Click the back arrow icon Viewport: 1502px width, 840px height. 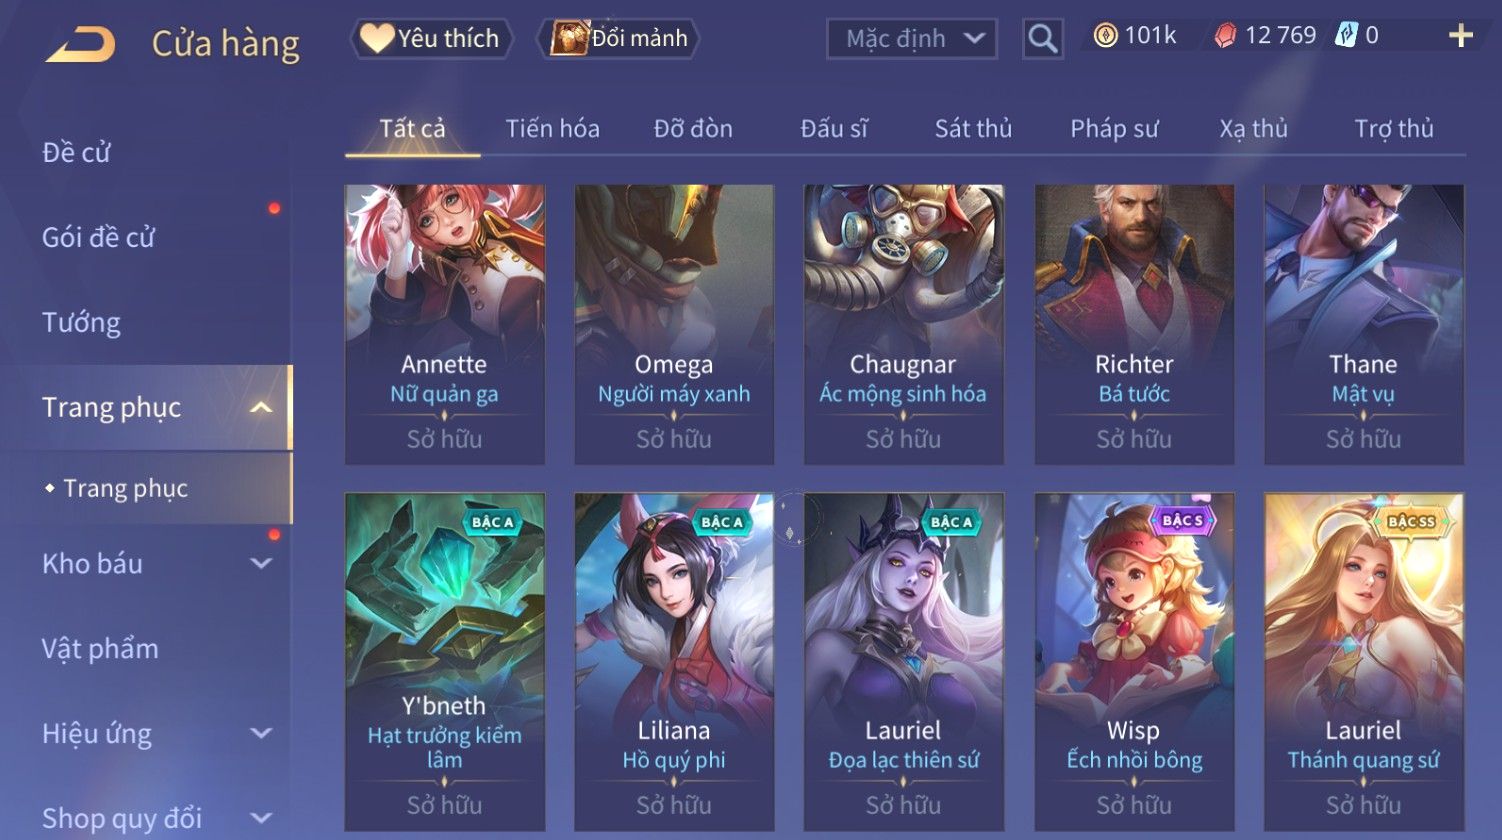pos(80,44)
